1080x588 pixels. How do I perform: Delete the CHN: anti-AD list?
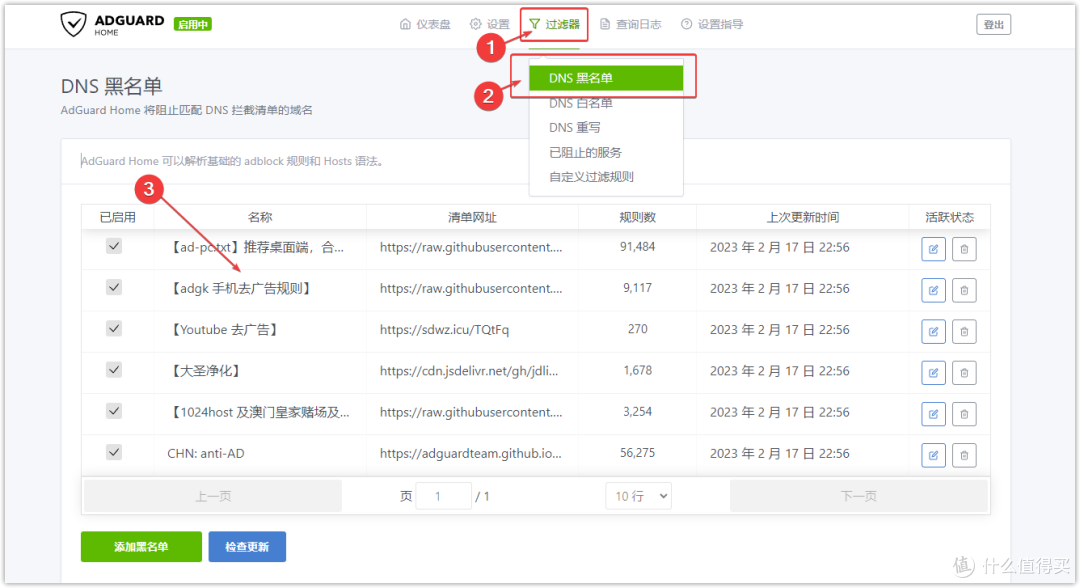[x=963, y=454]
